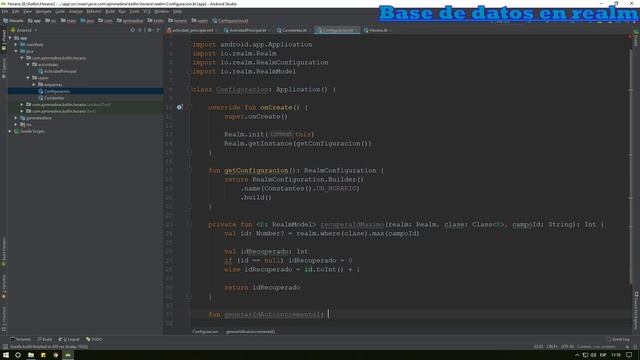Select Configuracion file in project tree
The image size is (640, 360).
(x=53, y=91)
